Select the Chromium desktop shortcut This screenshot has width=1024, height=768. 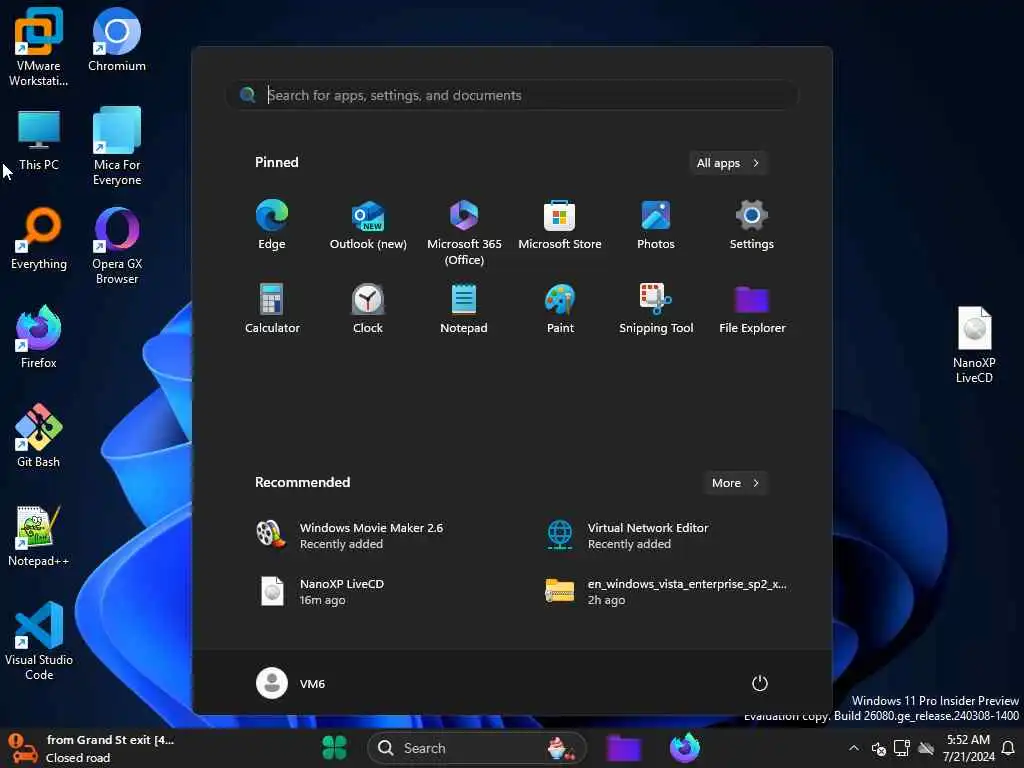117,39
